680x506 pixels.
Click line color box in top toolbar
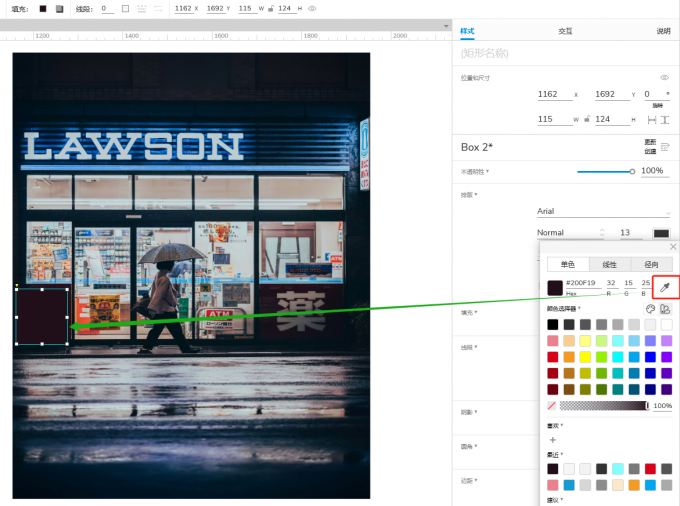(125, 9)
